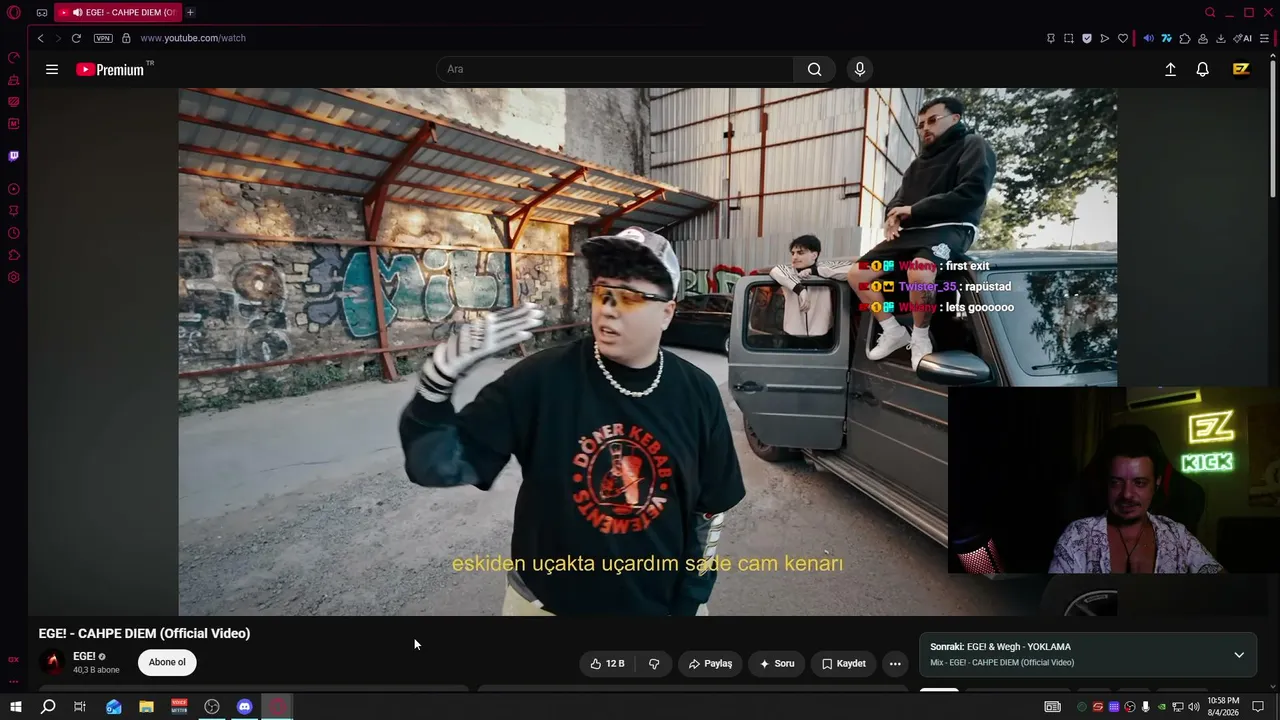Open the EGE! channel avatar

(52, 662)
